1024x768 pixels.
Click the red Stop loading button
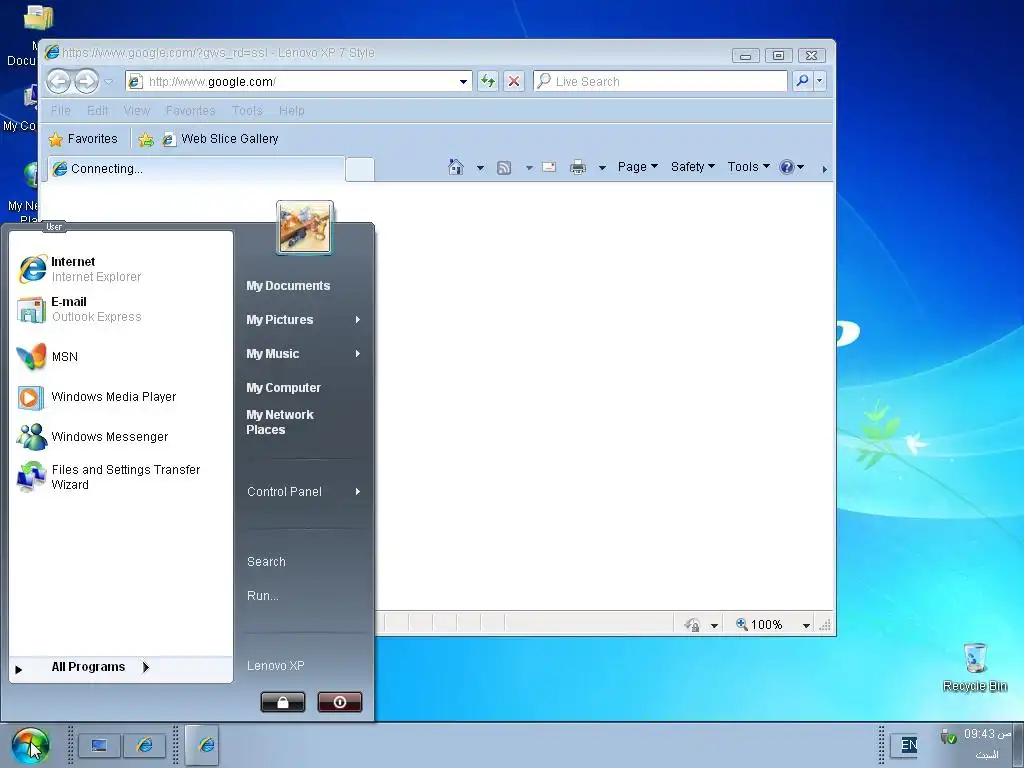[x=514, y=81]
